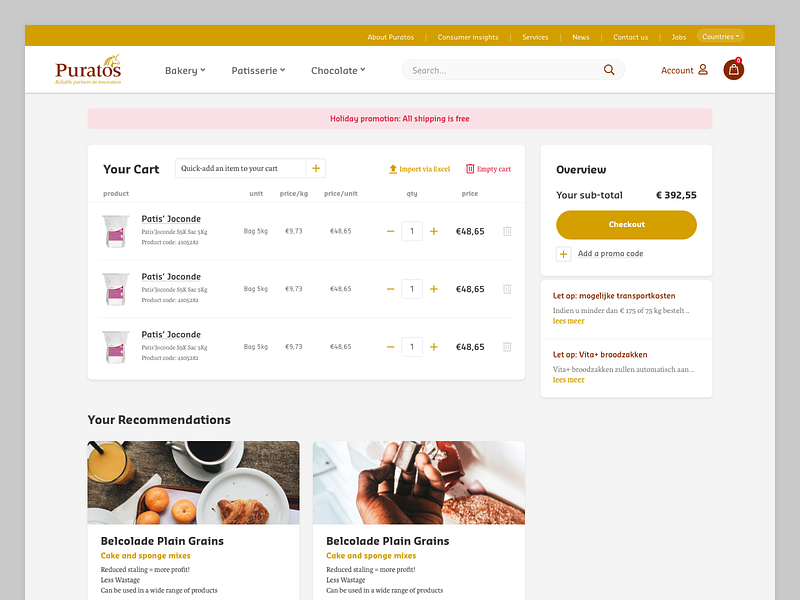This screenshot has width=800, height=600.
Task: Expand the Patisserie menu
Action: coord(258,70)
